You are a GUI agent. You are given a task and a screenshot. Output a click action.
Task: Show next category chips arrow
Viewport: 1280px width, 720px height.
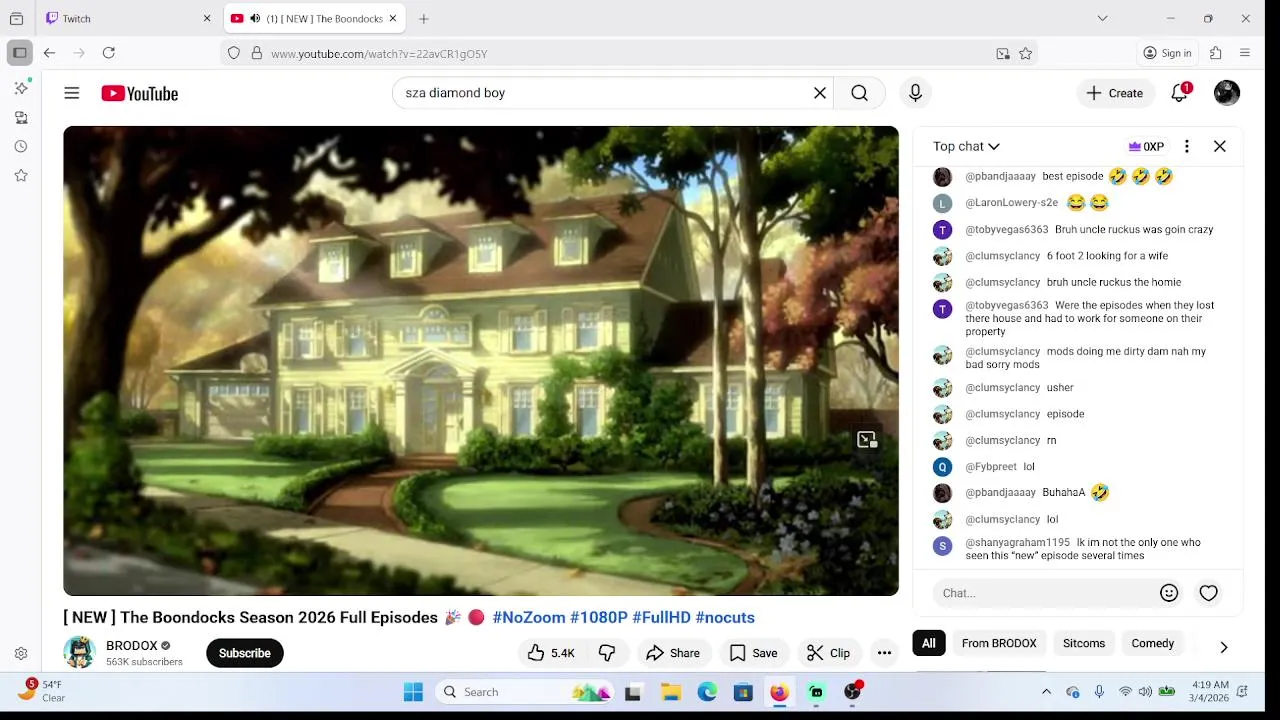[1223, 647]
